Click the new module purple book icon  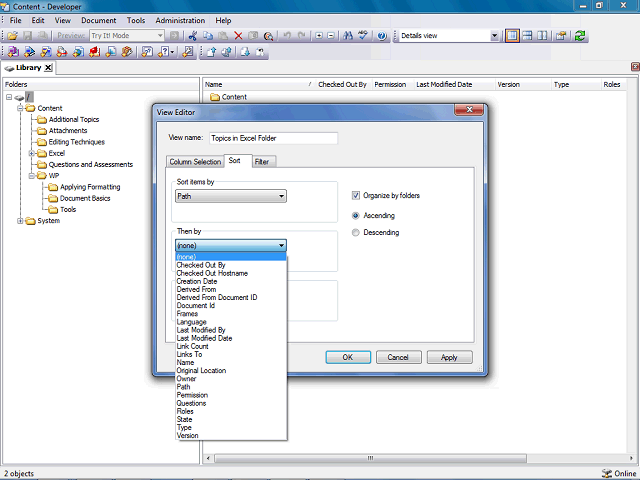tap(13, 52)
